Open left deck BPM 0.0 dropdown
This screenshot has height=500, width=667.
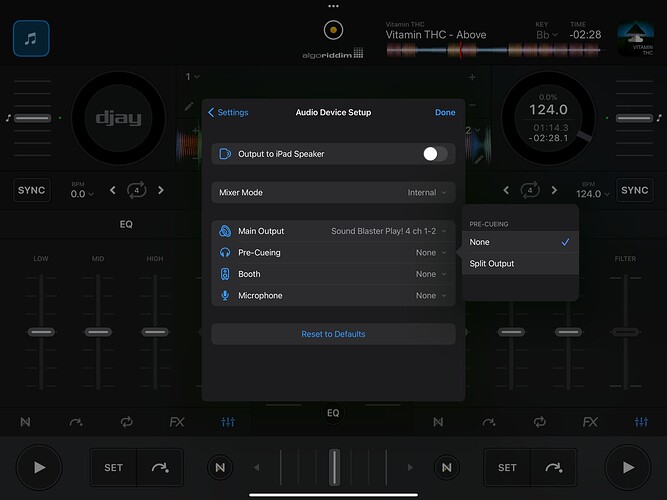coord(82,190)
